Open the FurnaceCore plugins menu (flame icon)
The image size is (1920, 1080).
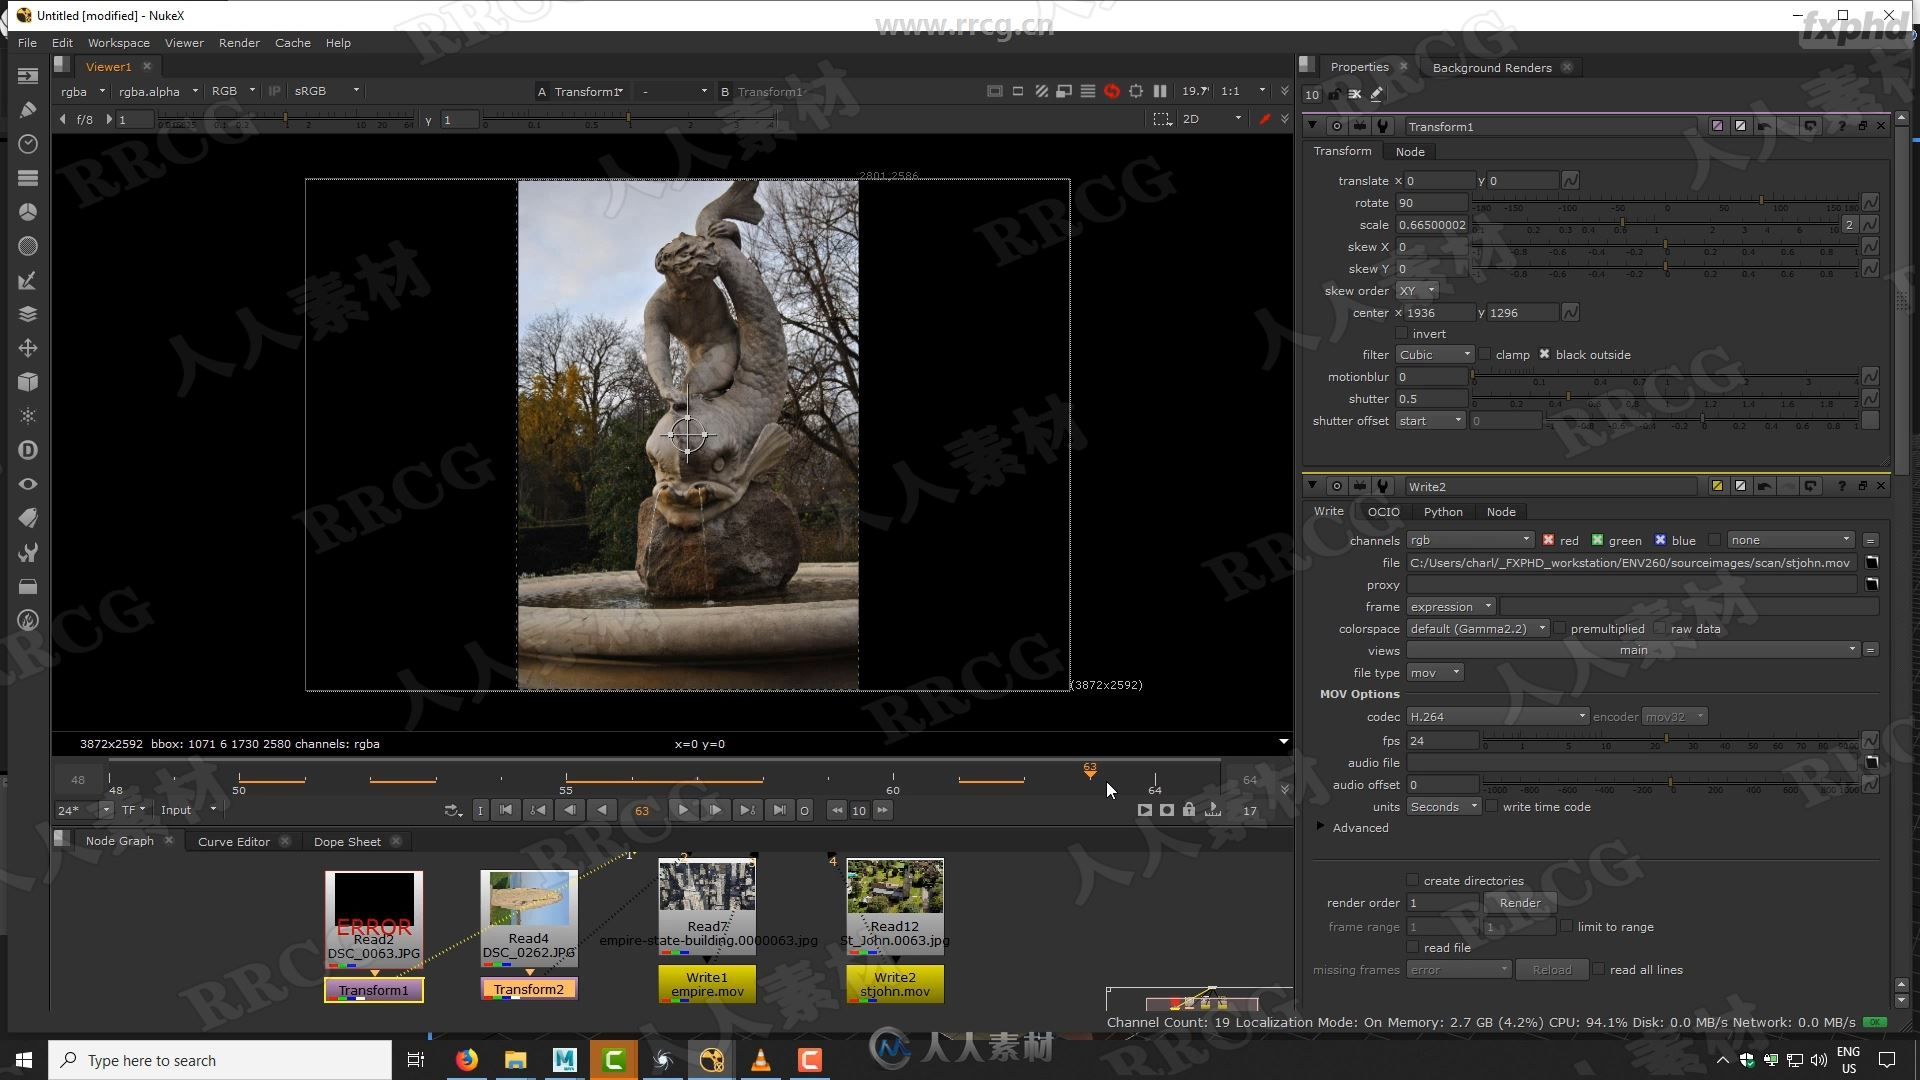pyautogui.click(x=28, y=620)
